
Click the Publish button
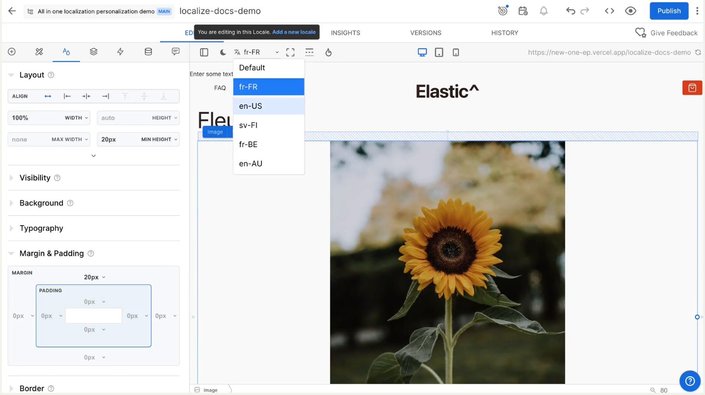click(669, 11)
